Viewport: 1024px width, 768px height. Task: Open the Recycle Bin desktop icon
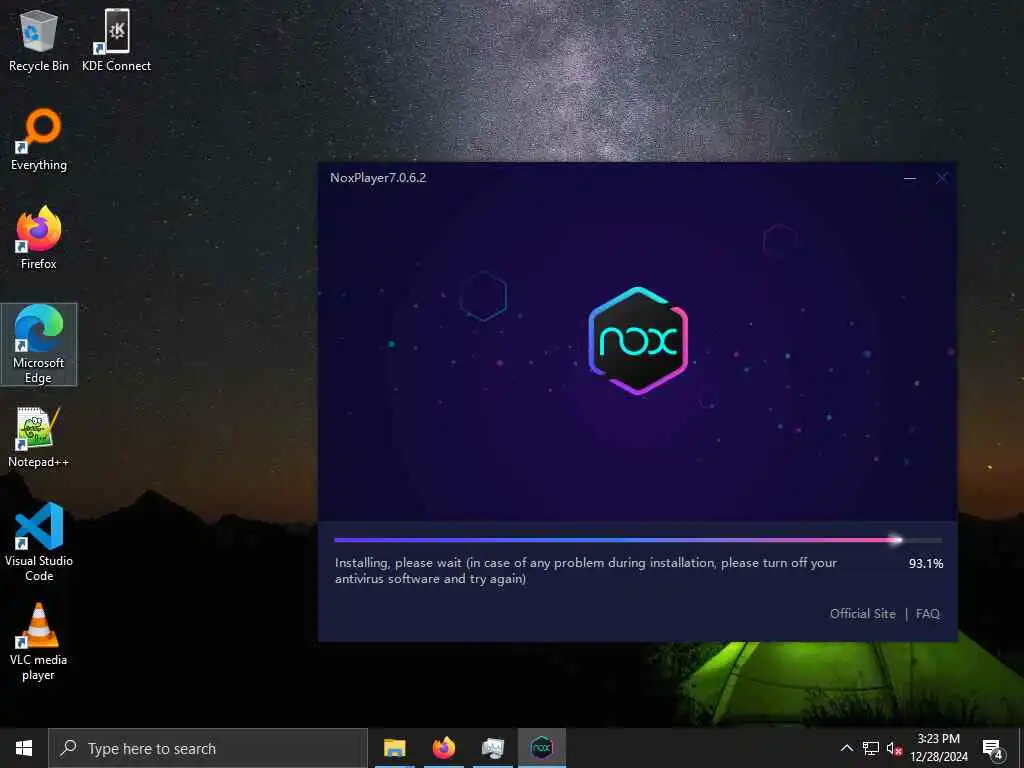pos(39,40)
